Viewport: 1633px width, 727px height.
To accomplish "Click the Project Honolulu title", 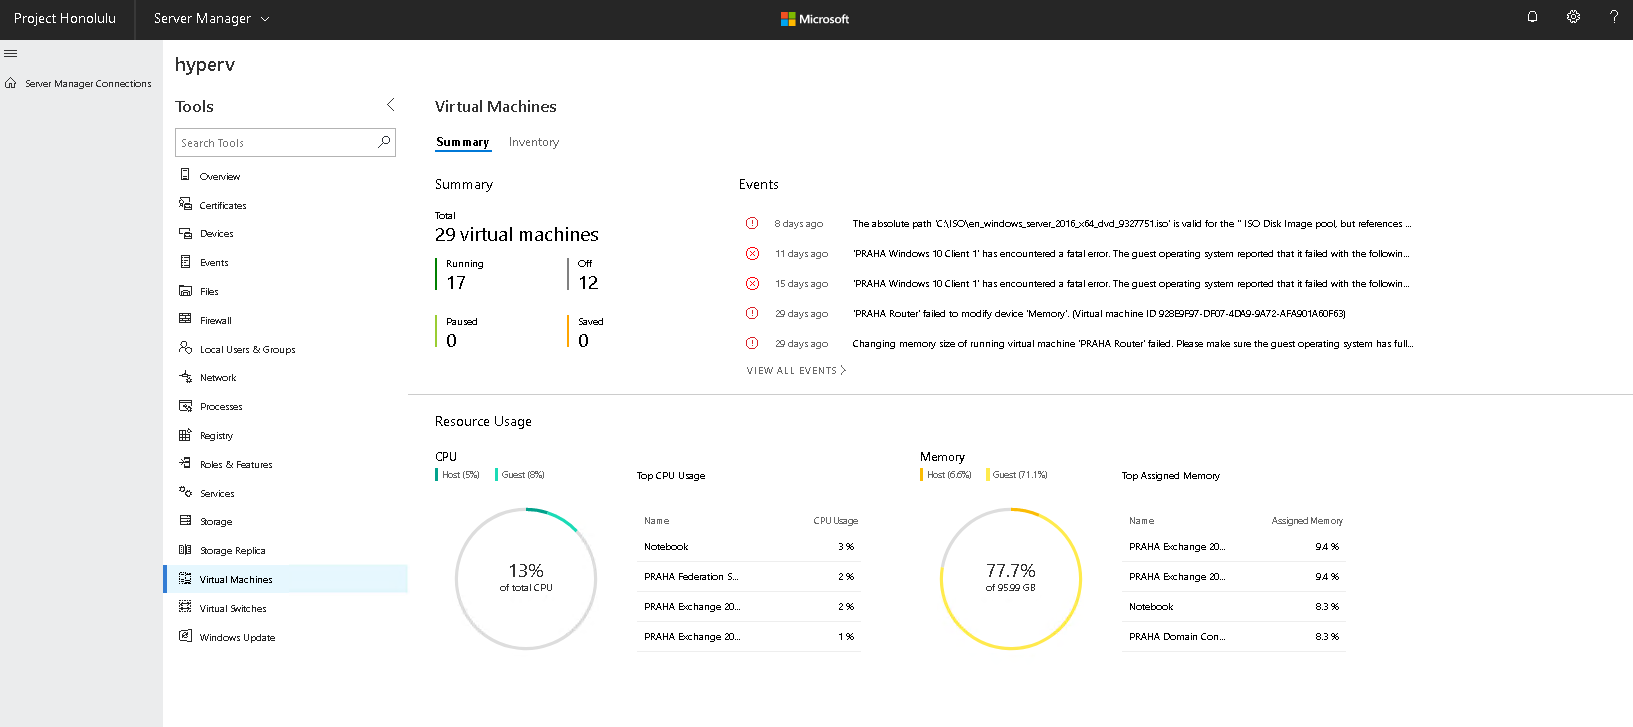I will (65, 18).
